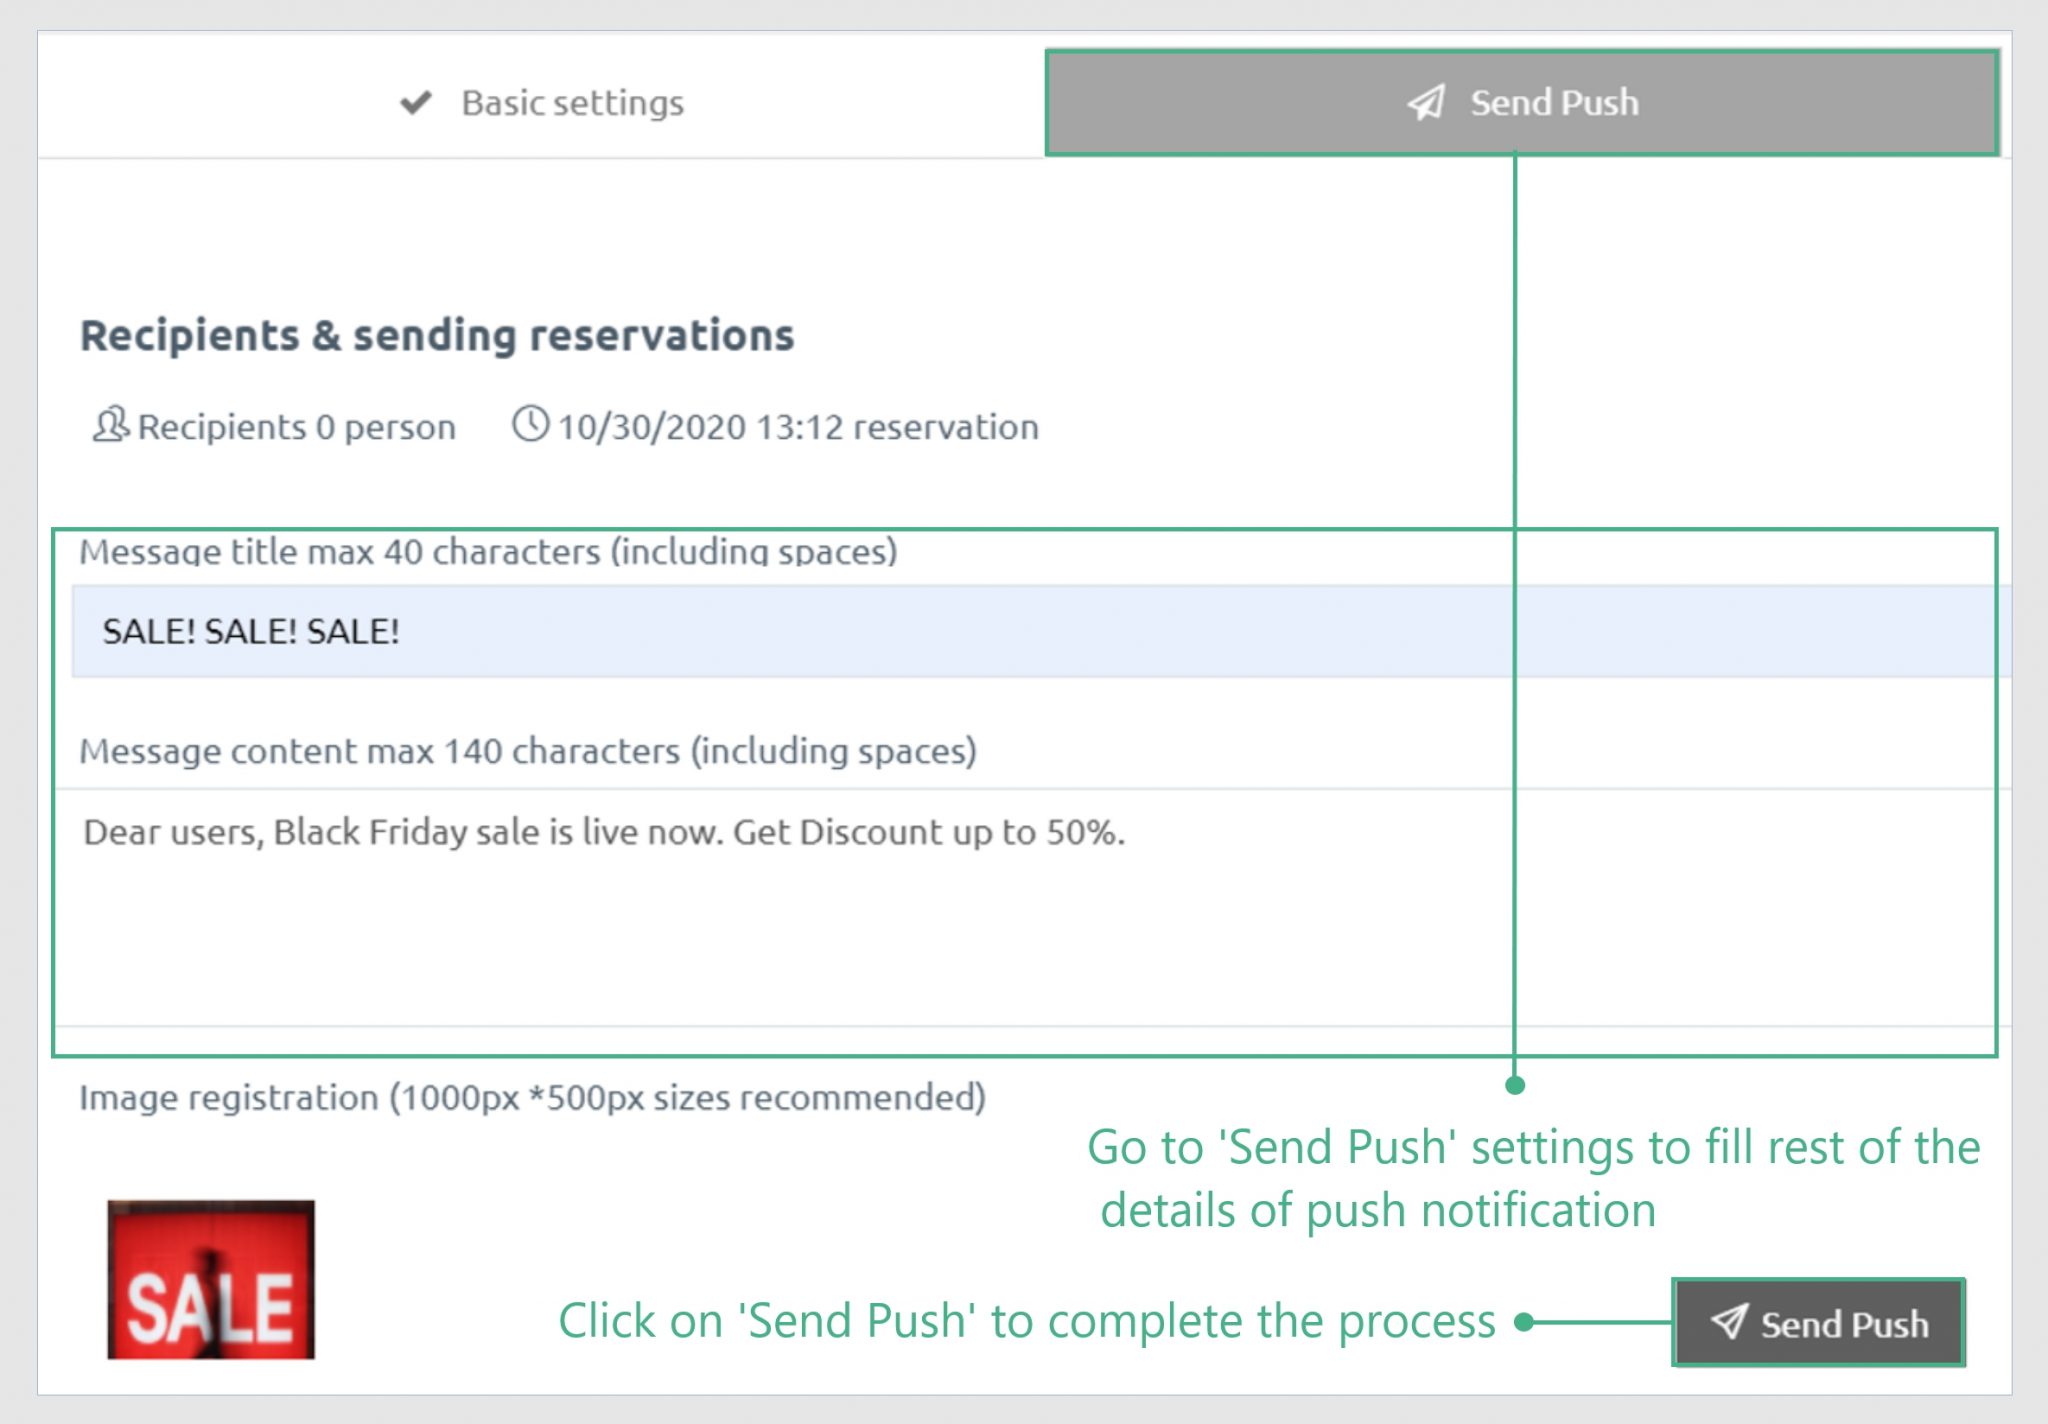Screen dimensions: 2048x1424
Task: Click the image registration section label
Action: [x=533, y=1096]
